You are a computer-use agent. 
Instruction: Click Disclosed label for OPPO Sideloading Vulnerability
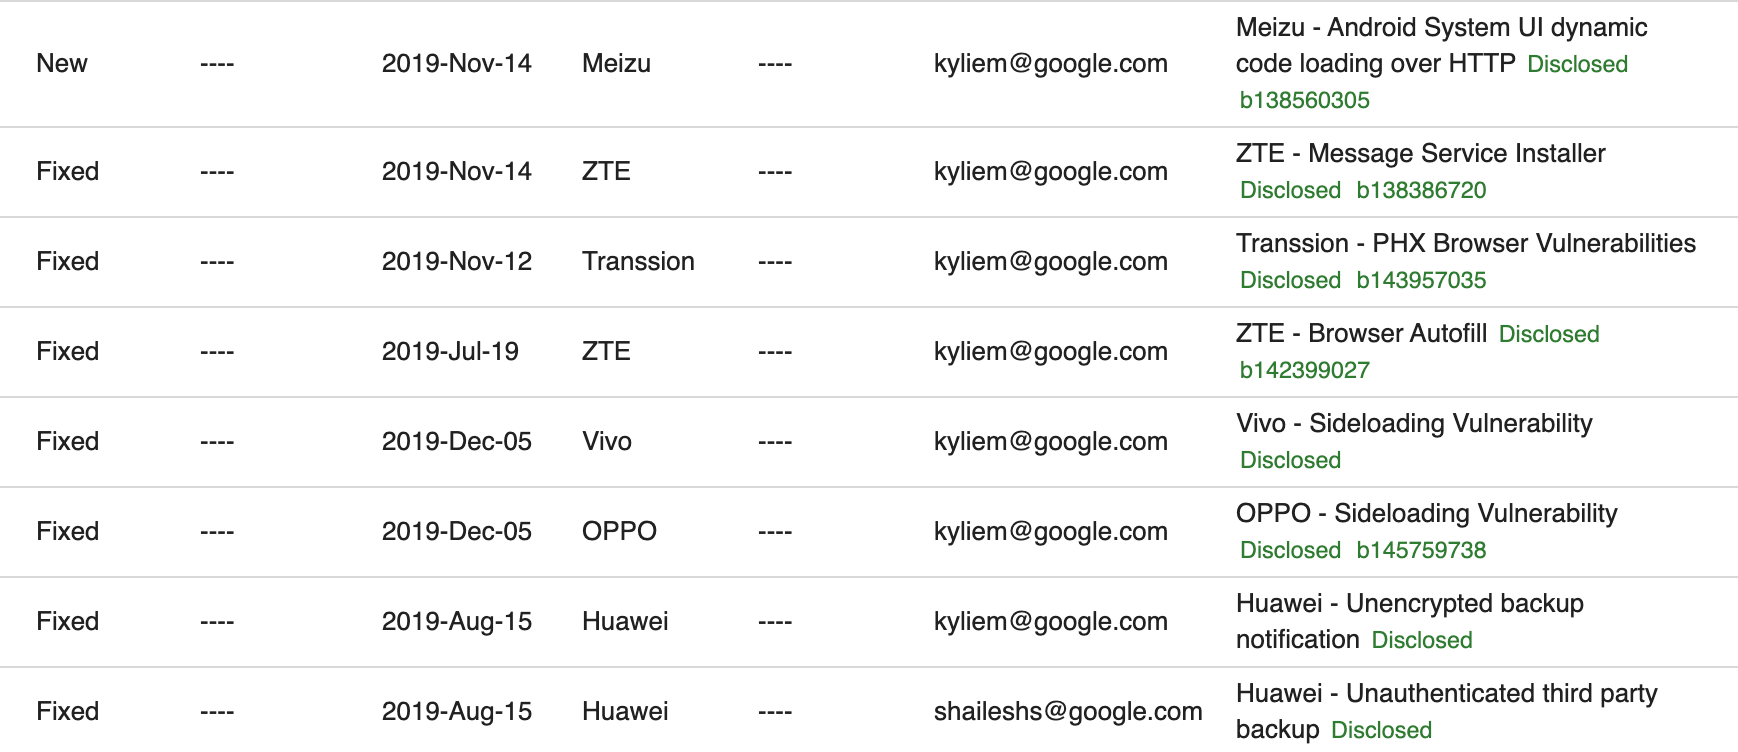tap(1290, 550)
